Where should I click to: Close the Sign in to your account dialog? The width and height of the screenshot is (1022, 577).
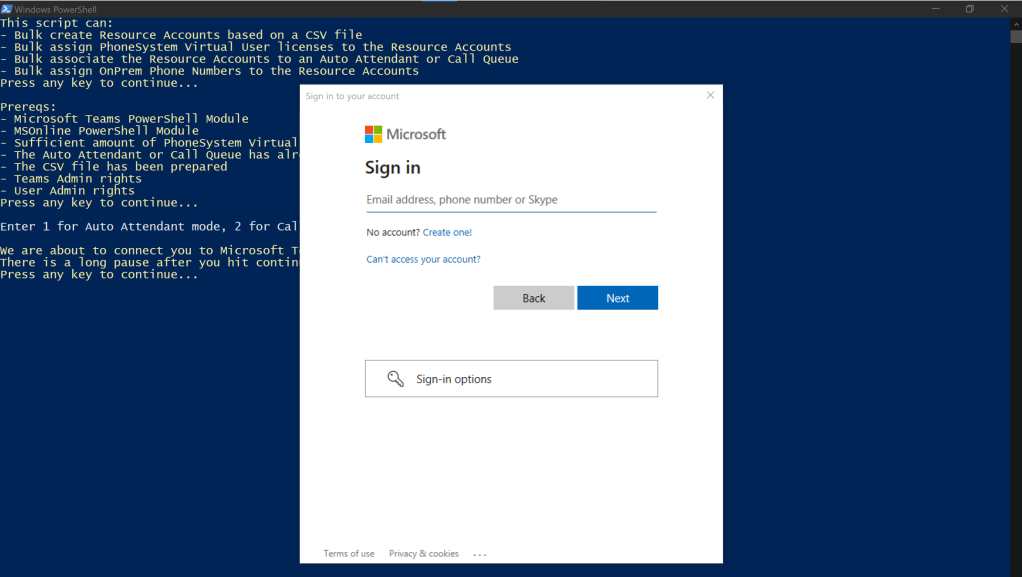click(710, 95)
